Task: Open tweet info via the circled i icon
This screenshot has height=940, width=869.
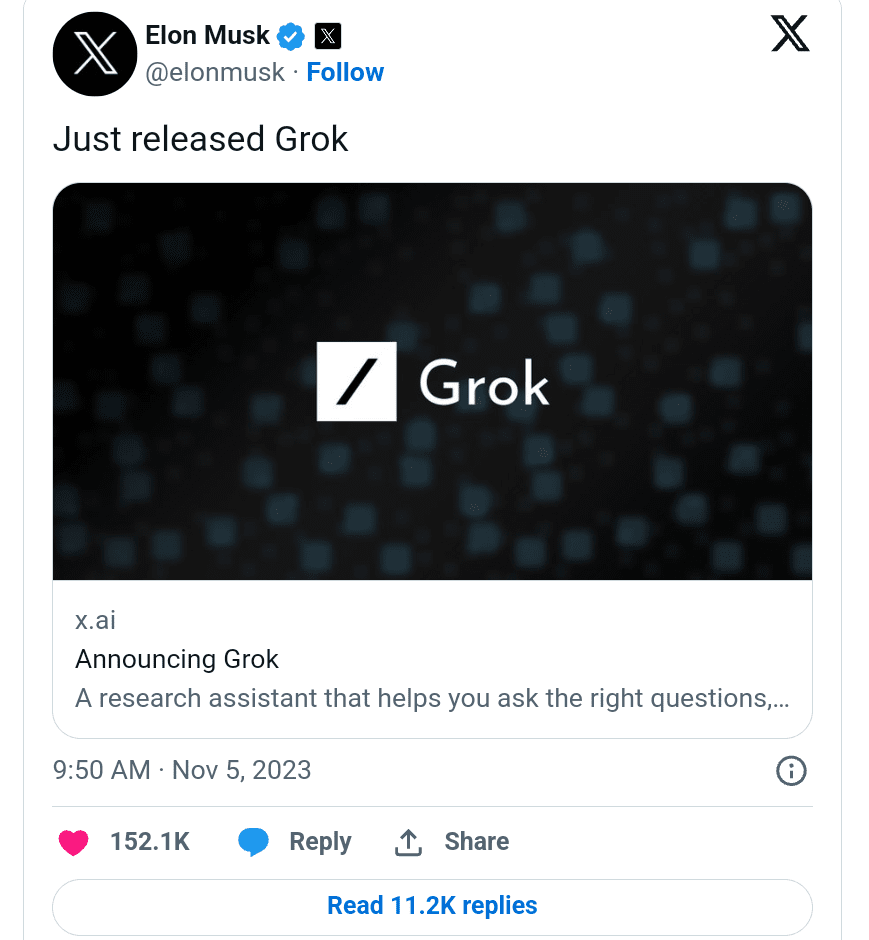Action: click(x=791, y=771)
